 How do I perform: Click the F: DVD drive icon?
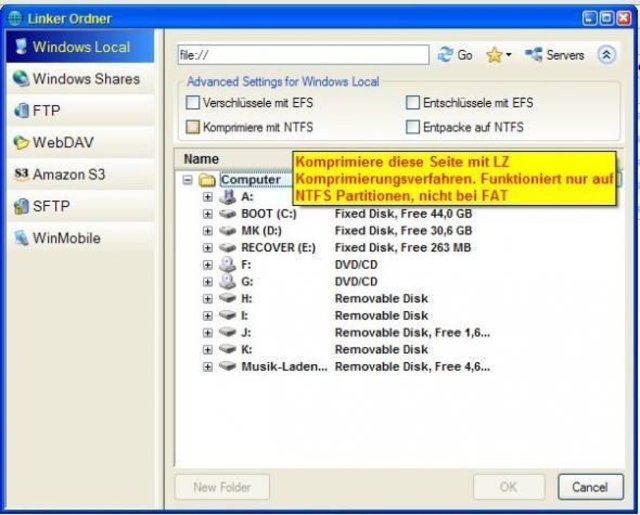(x=227, y=264)
